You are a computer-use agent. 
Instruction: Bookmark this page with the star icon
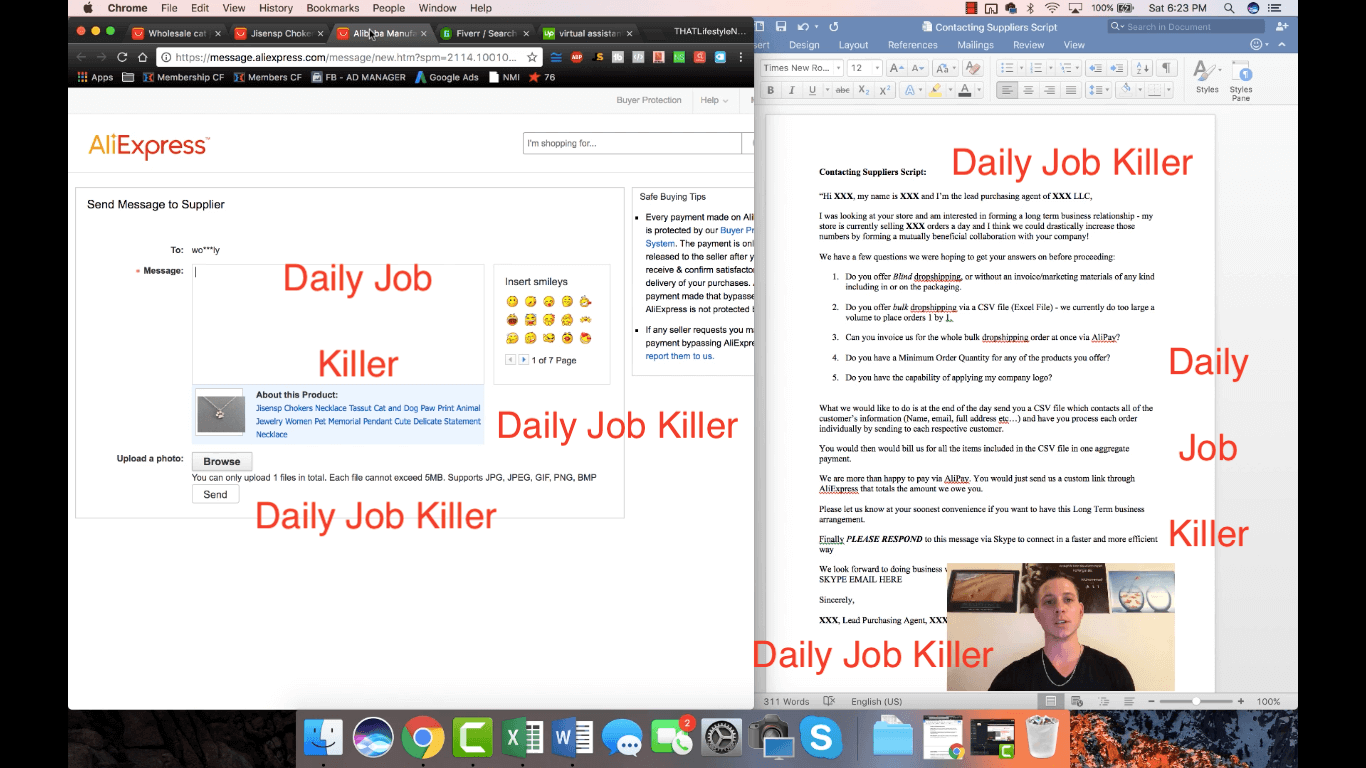(532, 57)
